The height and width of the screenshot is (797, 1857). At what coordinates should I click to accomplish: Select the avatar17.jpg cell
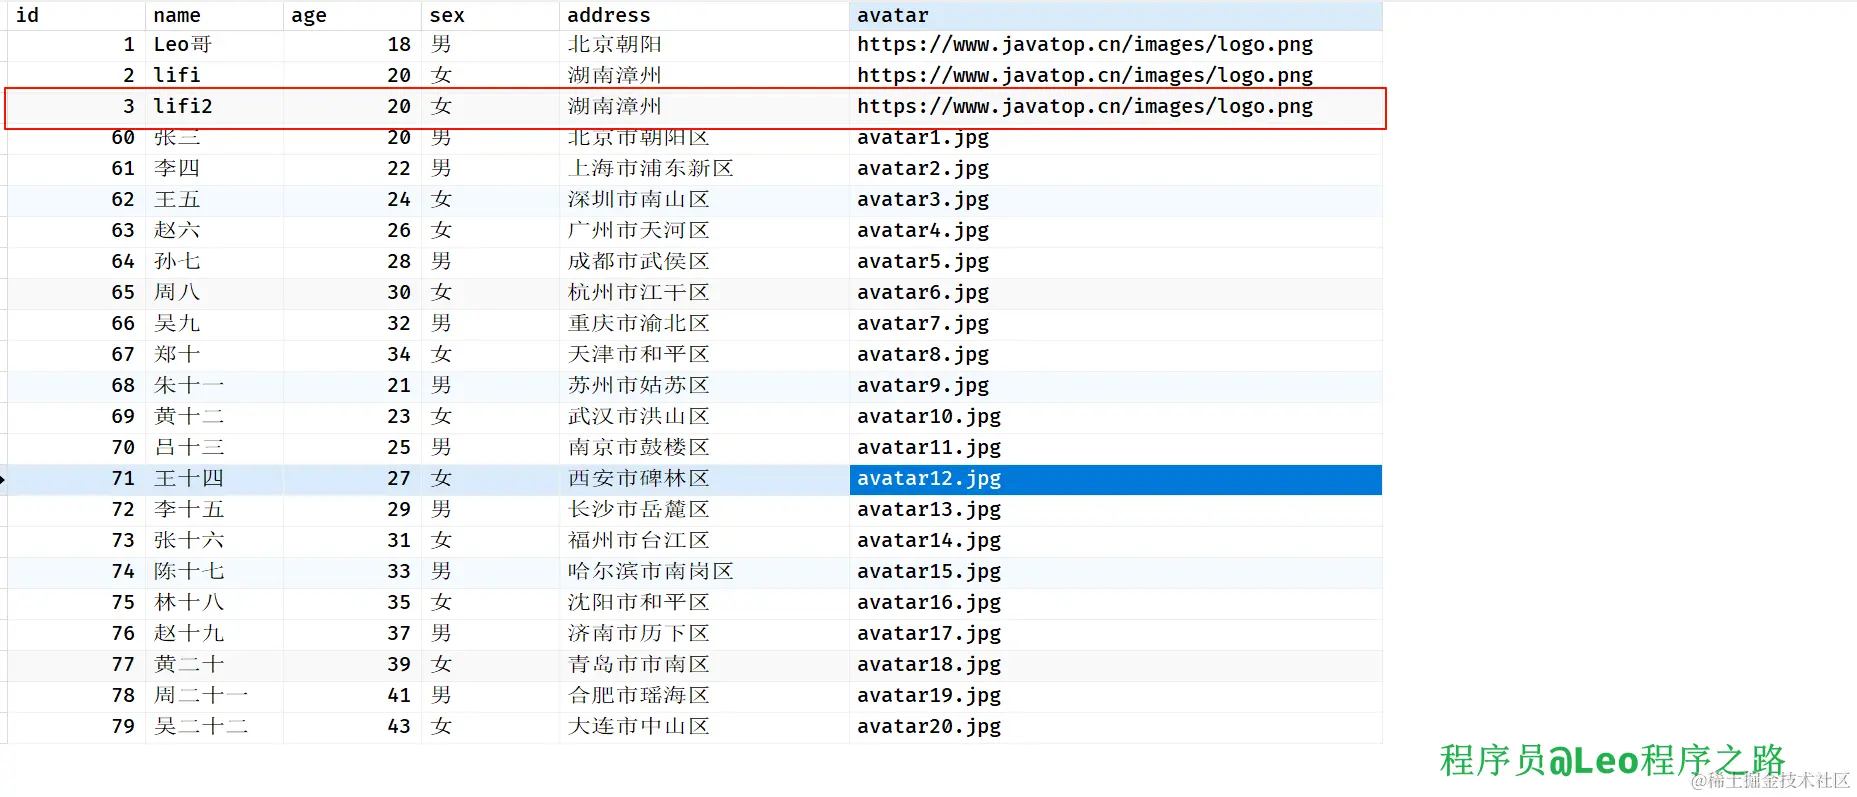click(1116, 634)
